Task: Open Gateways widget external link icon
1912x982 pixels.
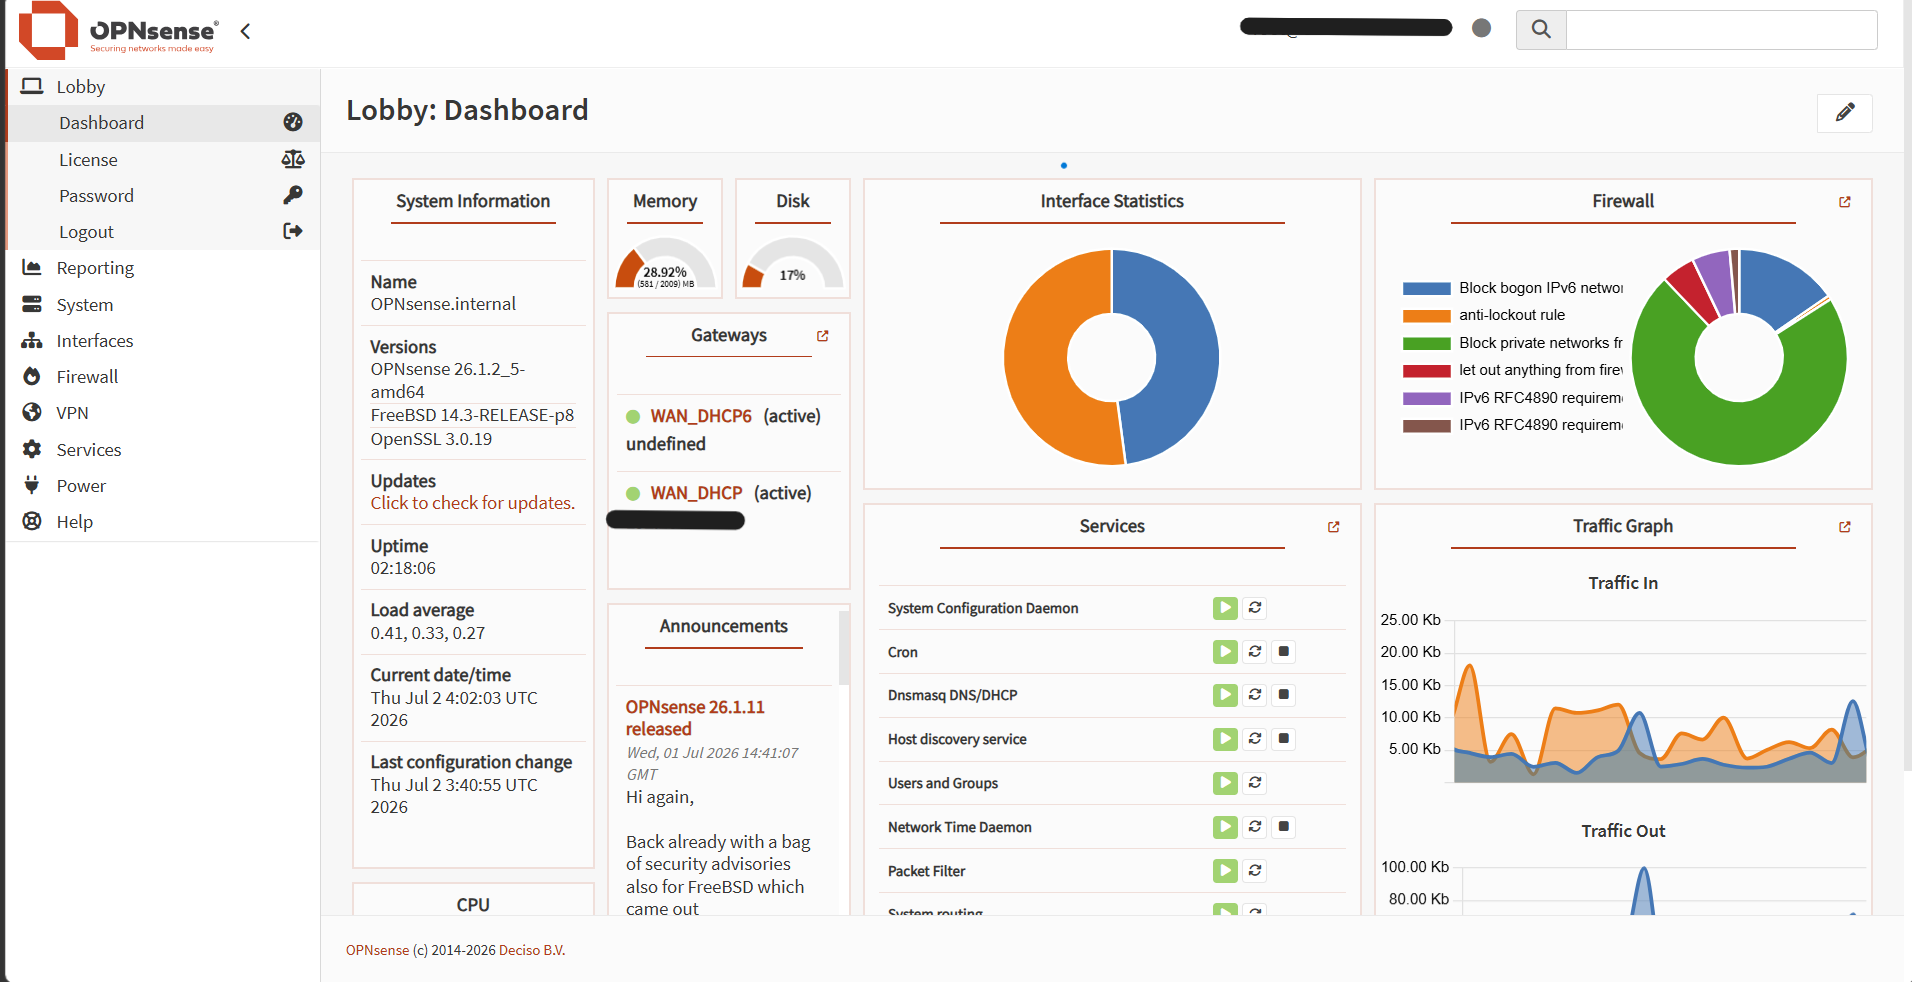Action: 822,336
